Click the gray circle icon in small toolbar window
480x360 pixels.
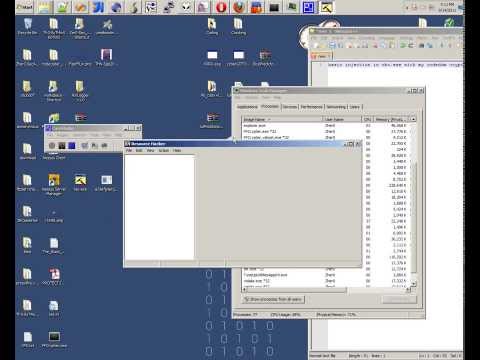click(x=52, y=146)
